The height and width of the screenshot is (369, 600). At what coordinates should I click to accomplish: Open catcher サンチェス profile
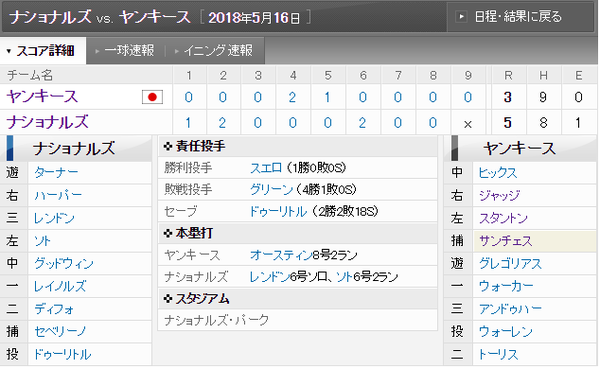[x=505, y=241]
